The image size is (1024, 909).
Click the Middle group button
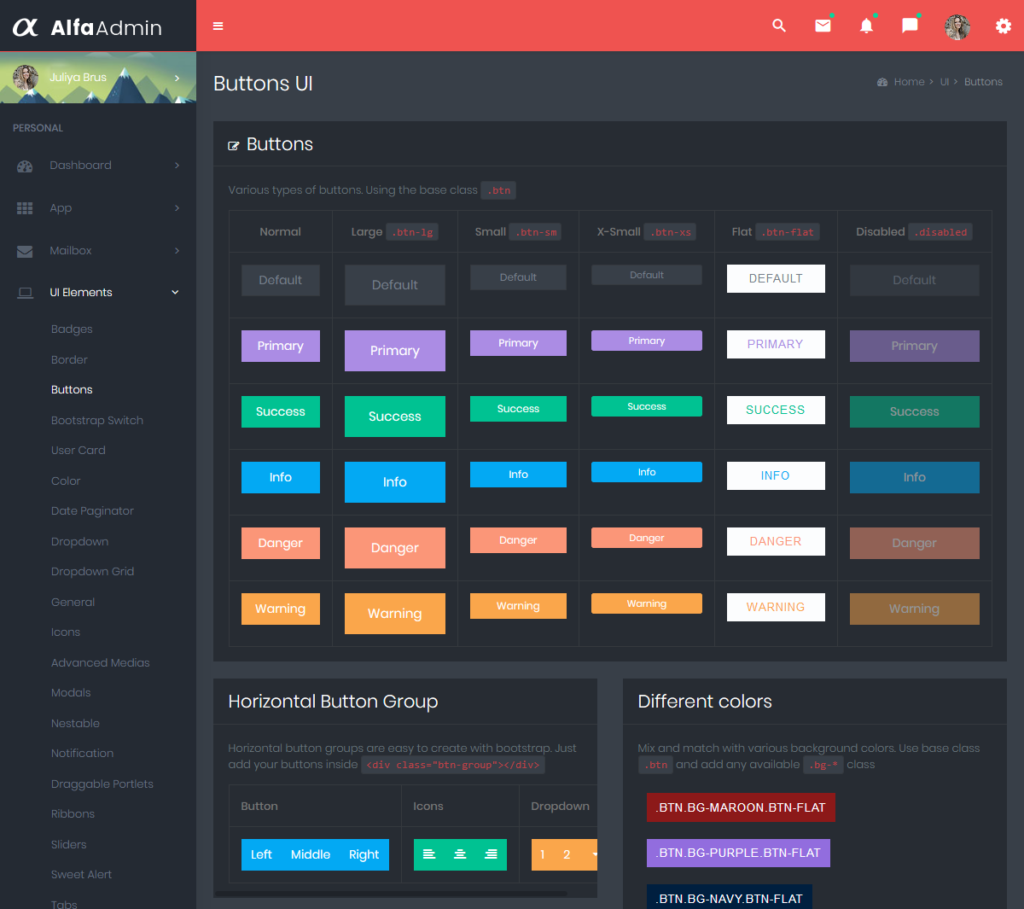(311, 855)
